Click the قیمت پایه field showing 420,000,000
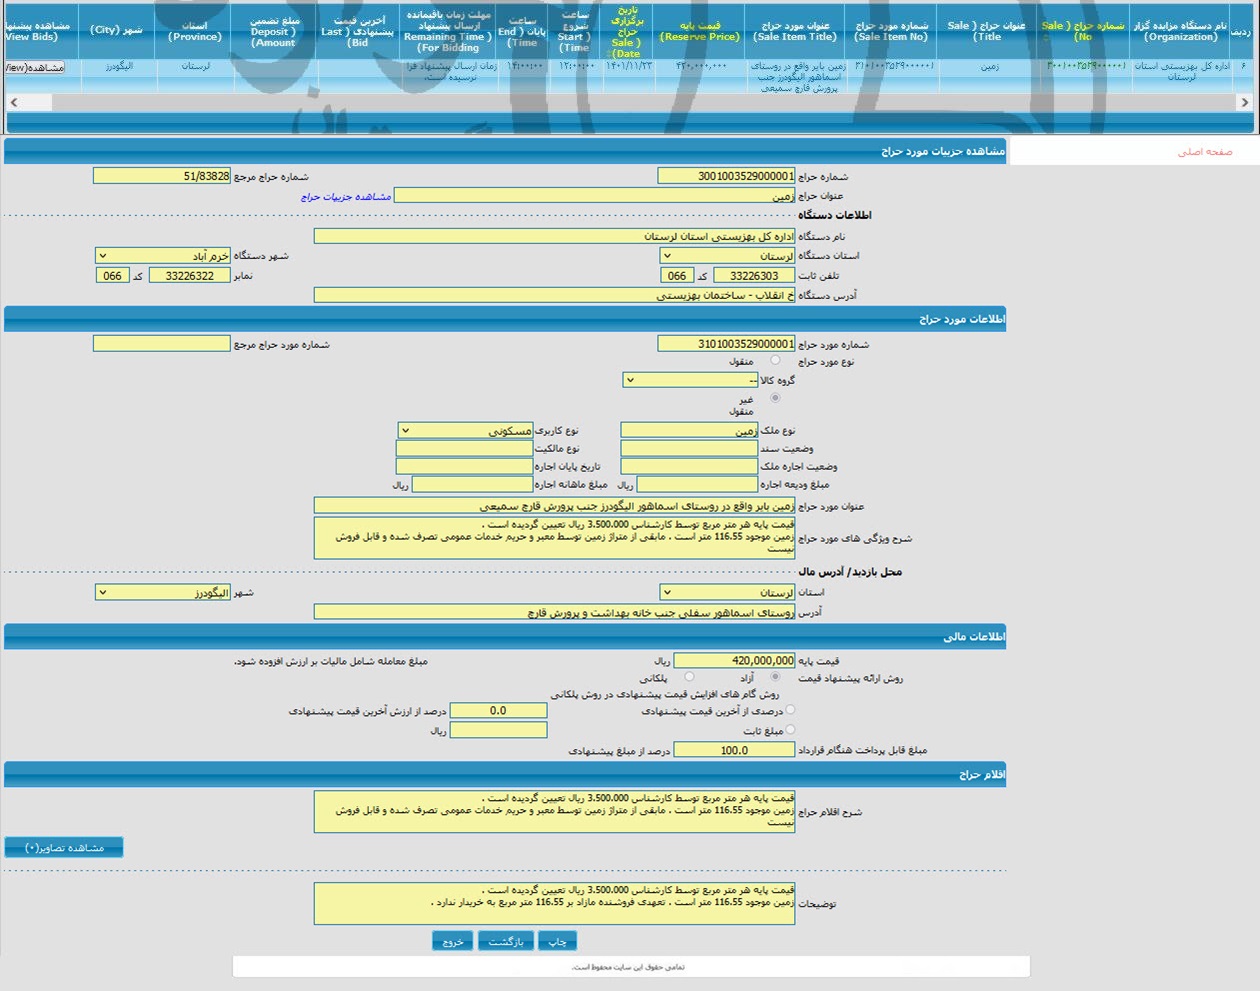1260x991 pixels. pos(734,661)
